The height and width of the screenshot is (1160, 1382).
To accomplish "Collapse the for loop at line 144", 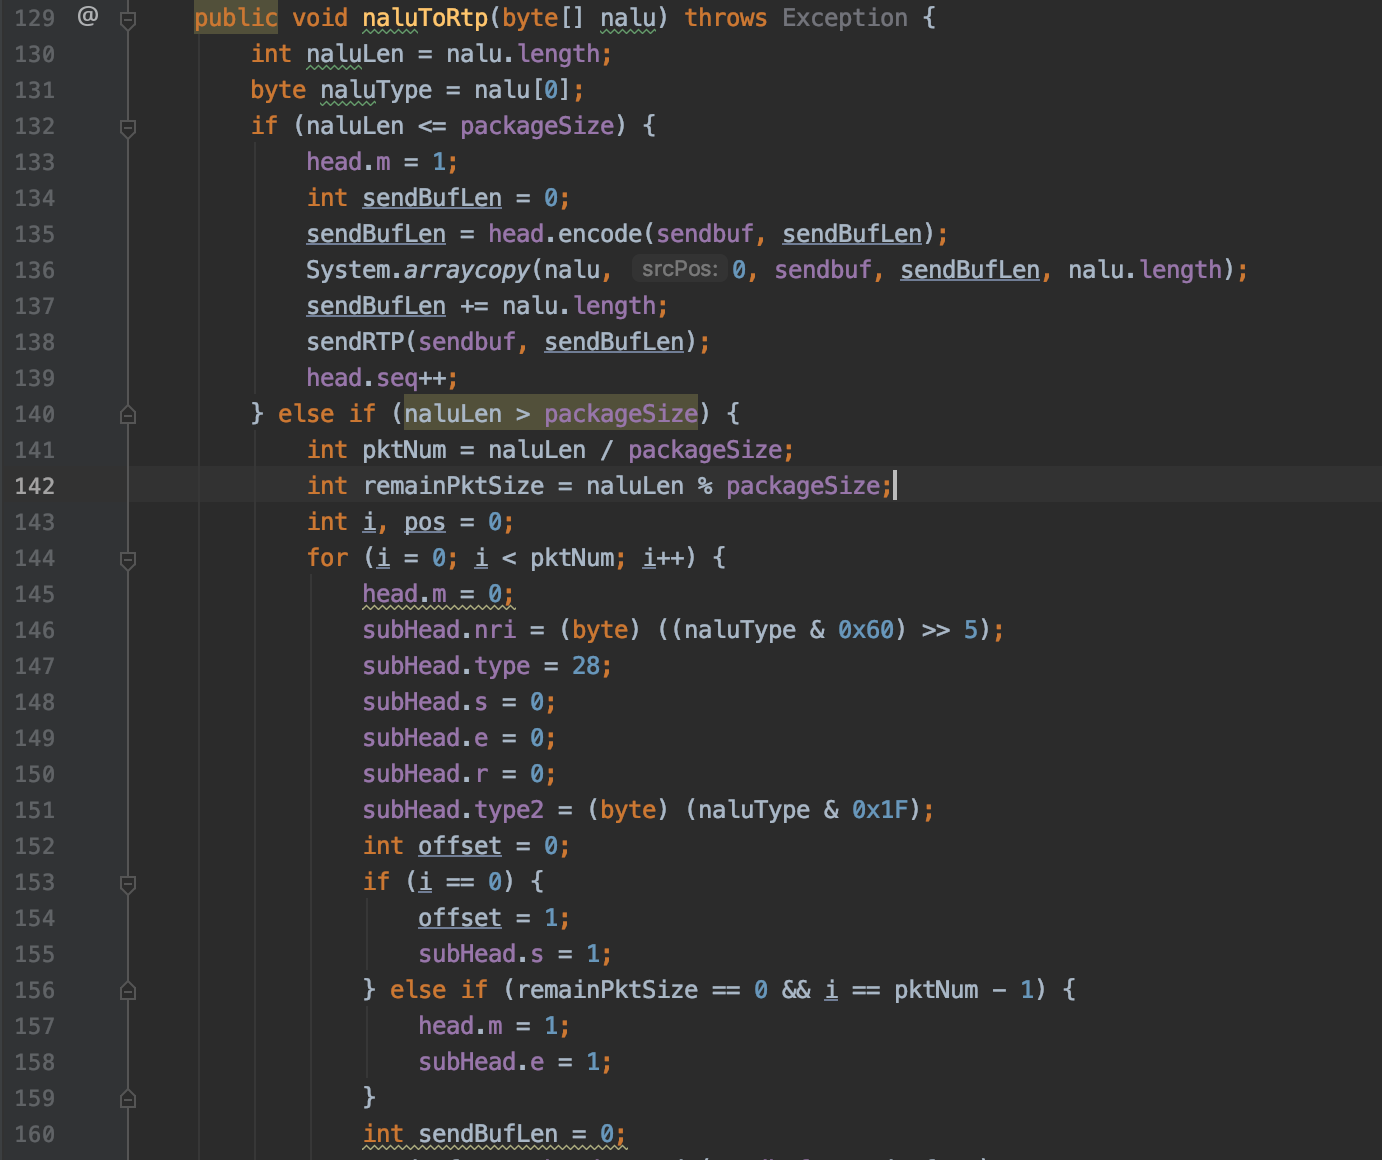I will (x=127, y=558).
